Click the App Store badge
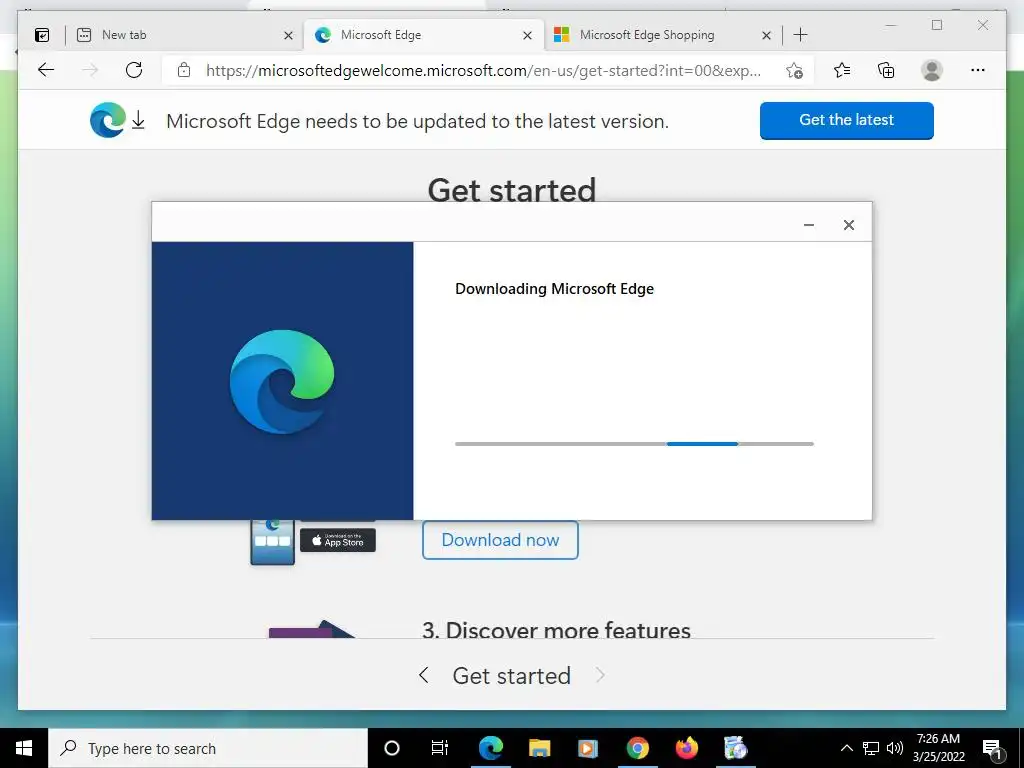 [x=338, y=540]
